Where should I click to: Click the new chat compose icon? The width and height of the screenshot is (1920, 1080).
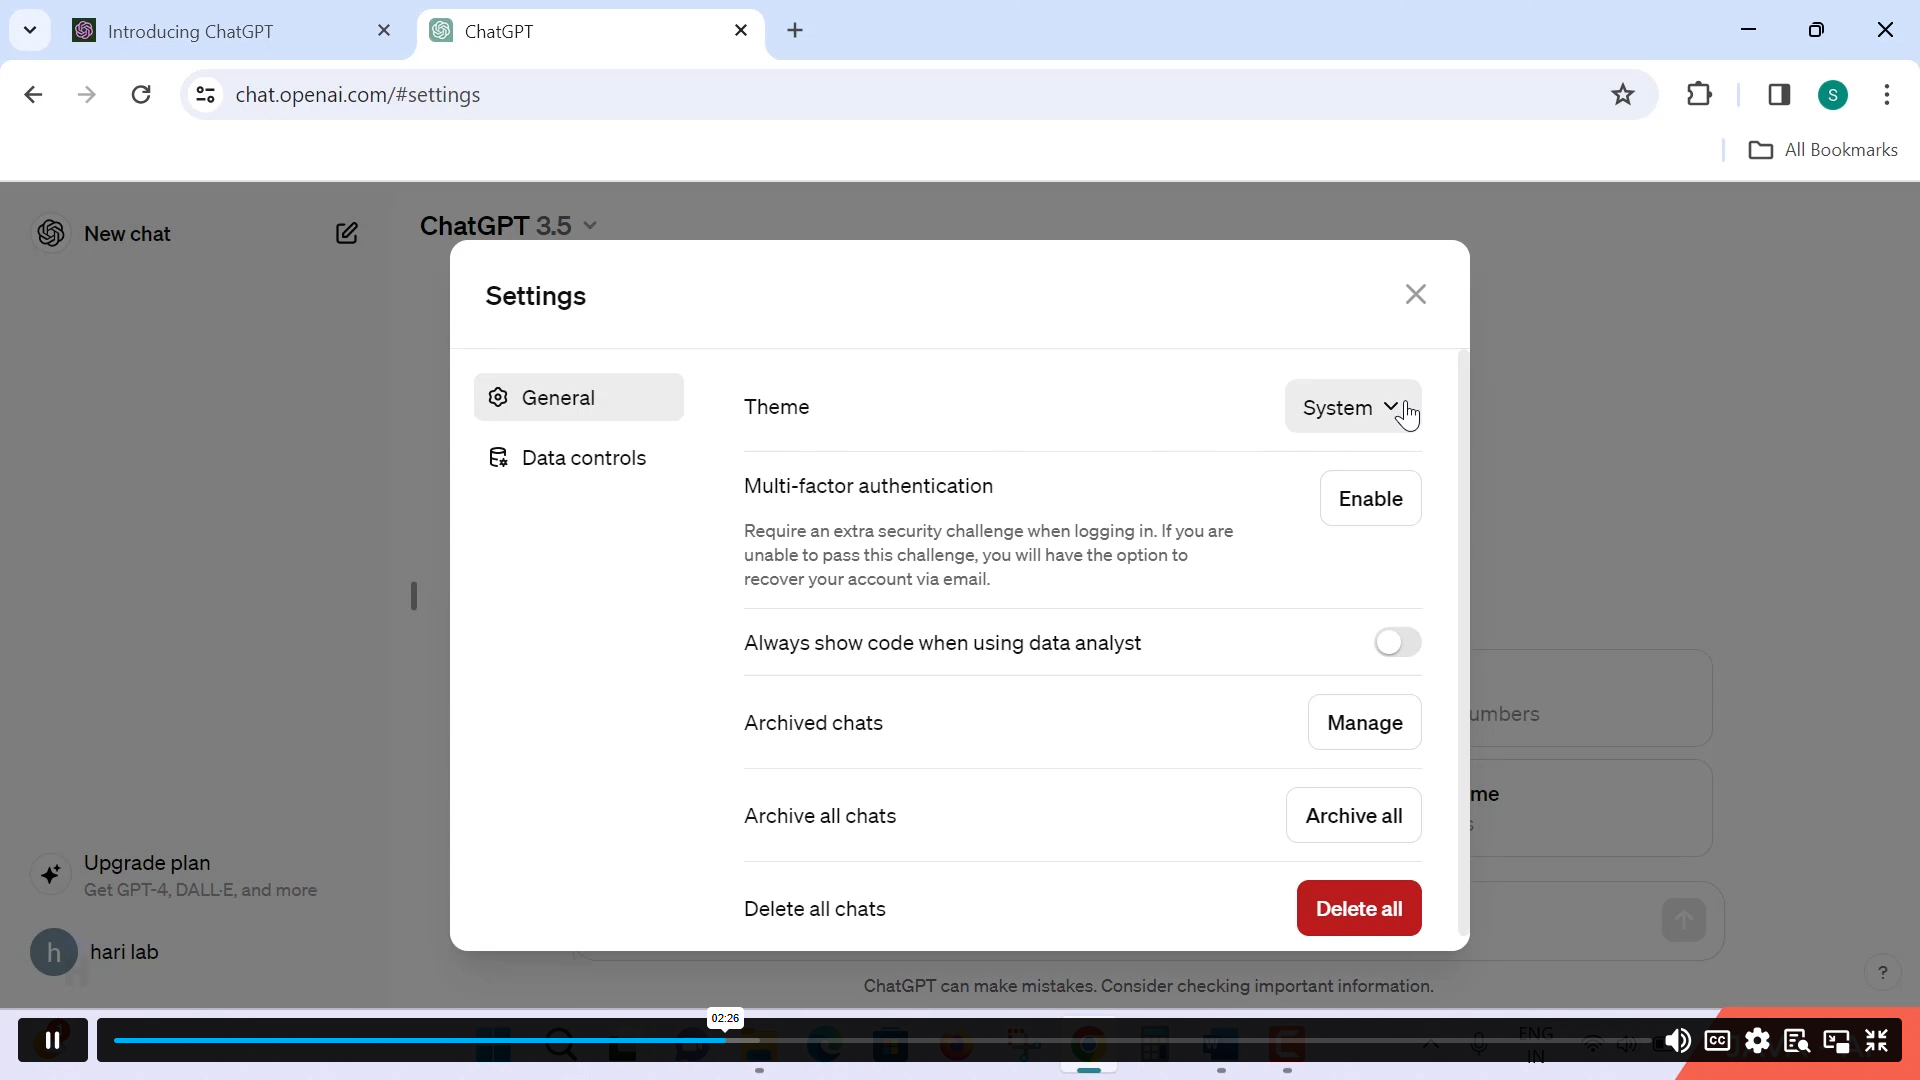(346, 233)
